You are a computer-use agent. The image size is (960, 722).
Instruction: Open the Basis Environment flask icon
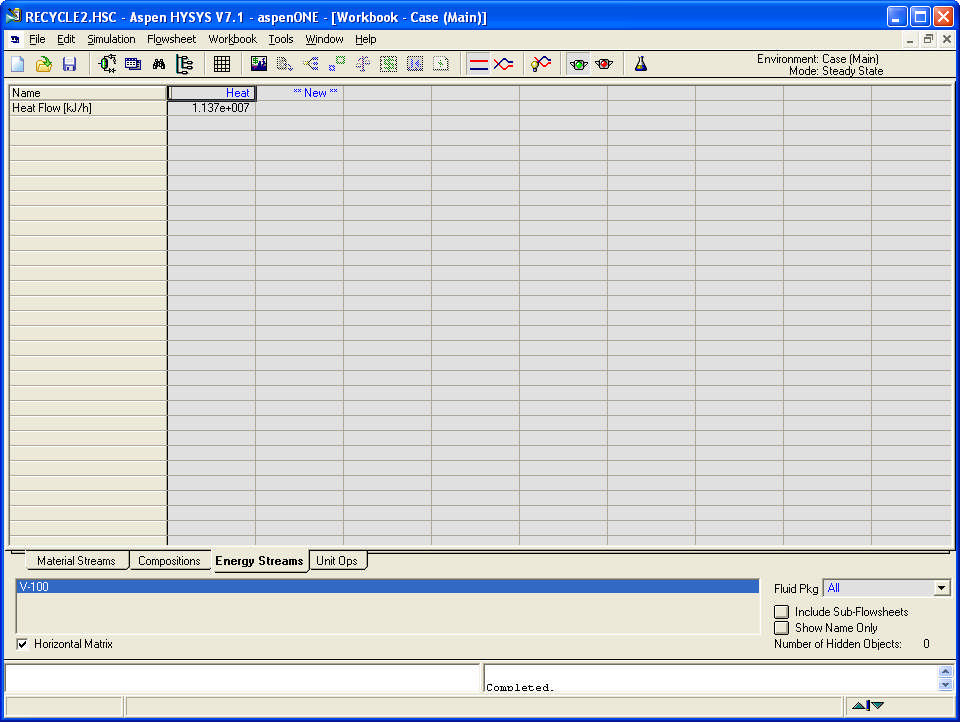click(641, 64)
